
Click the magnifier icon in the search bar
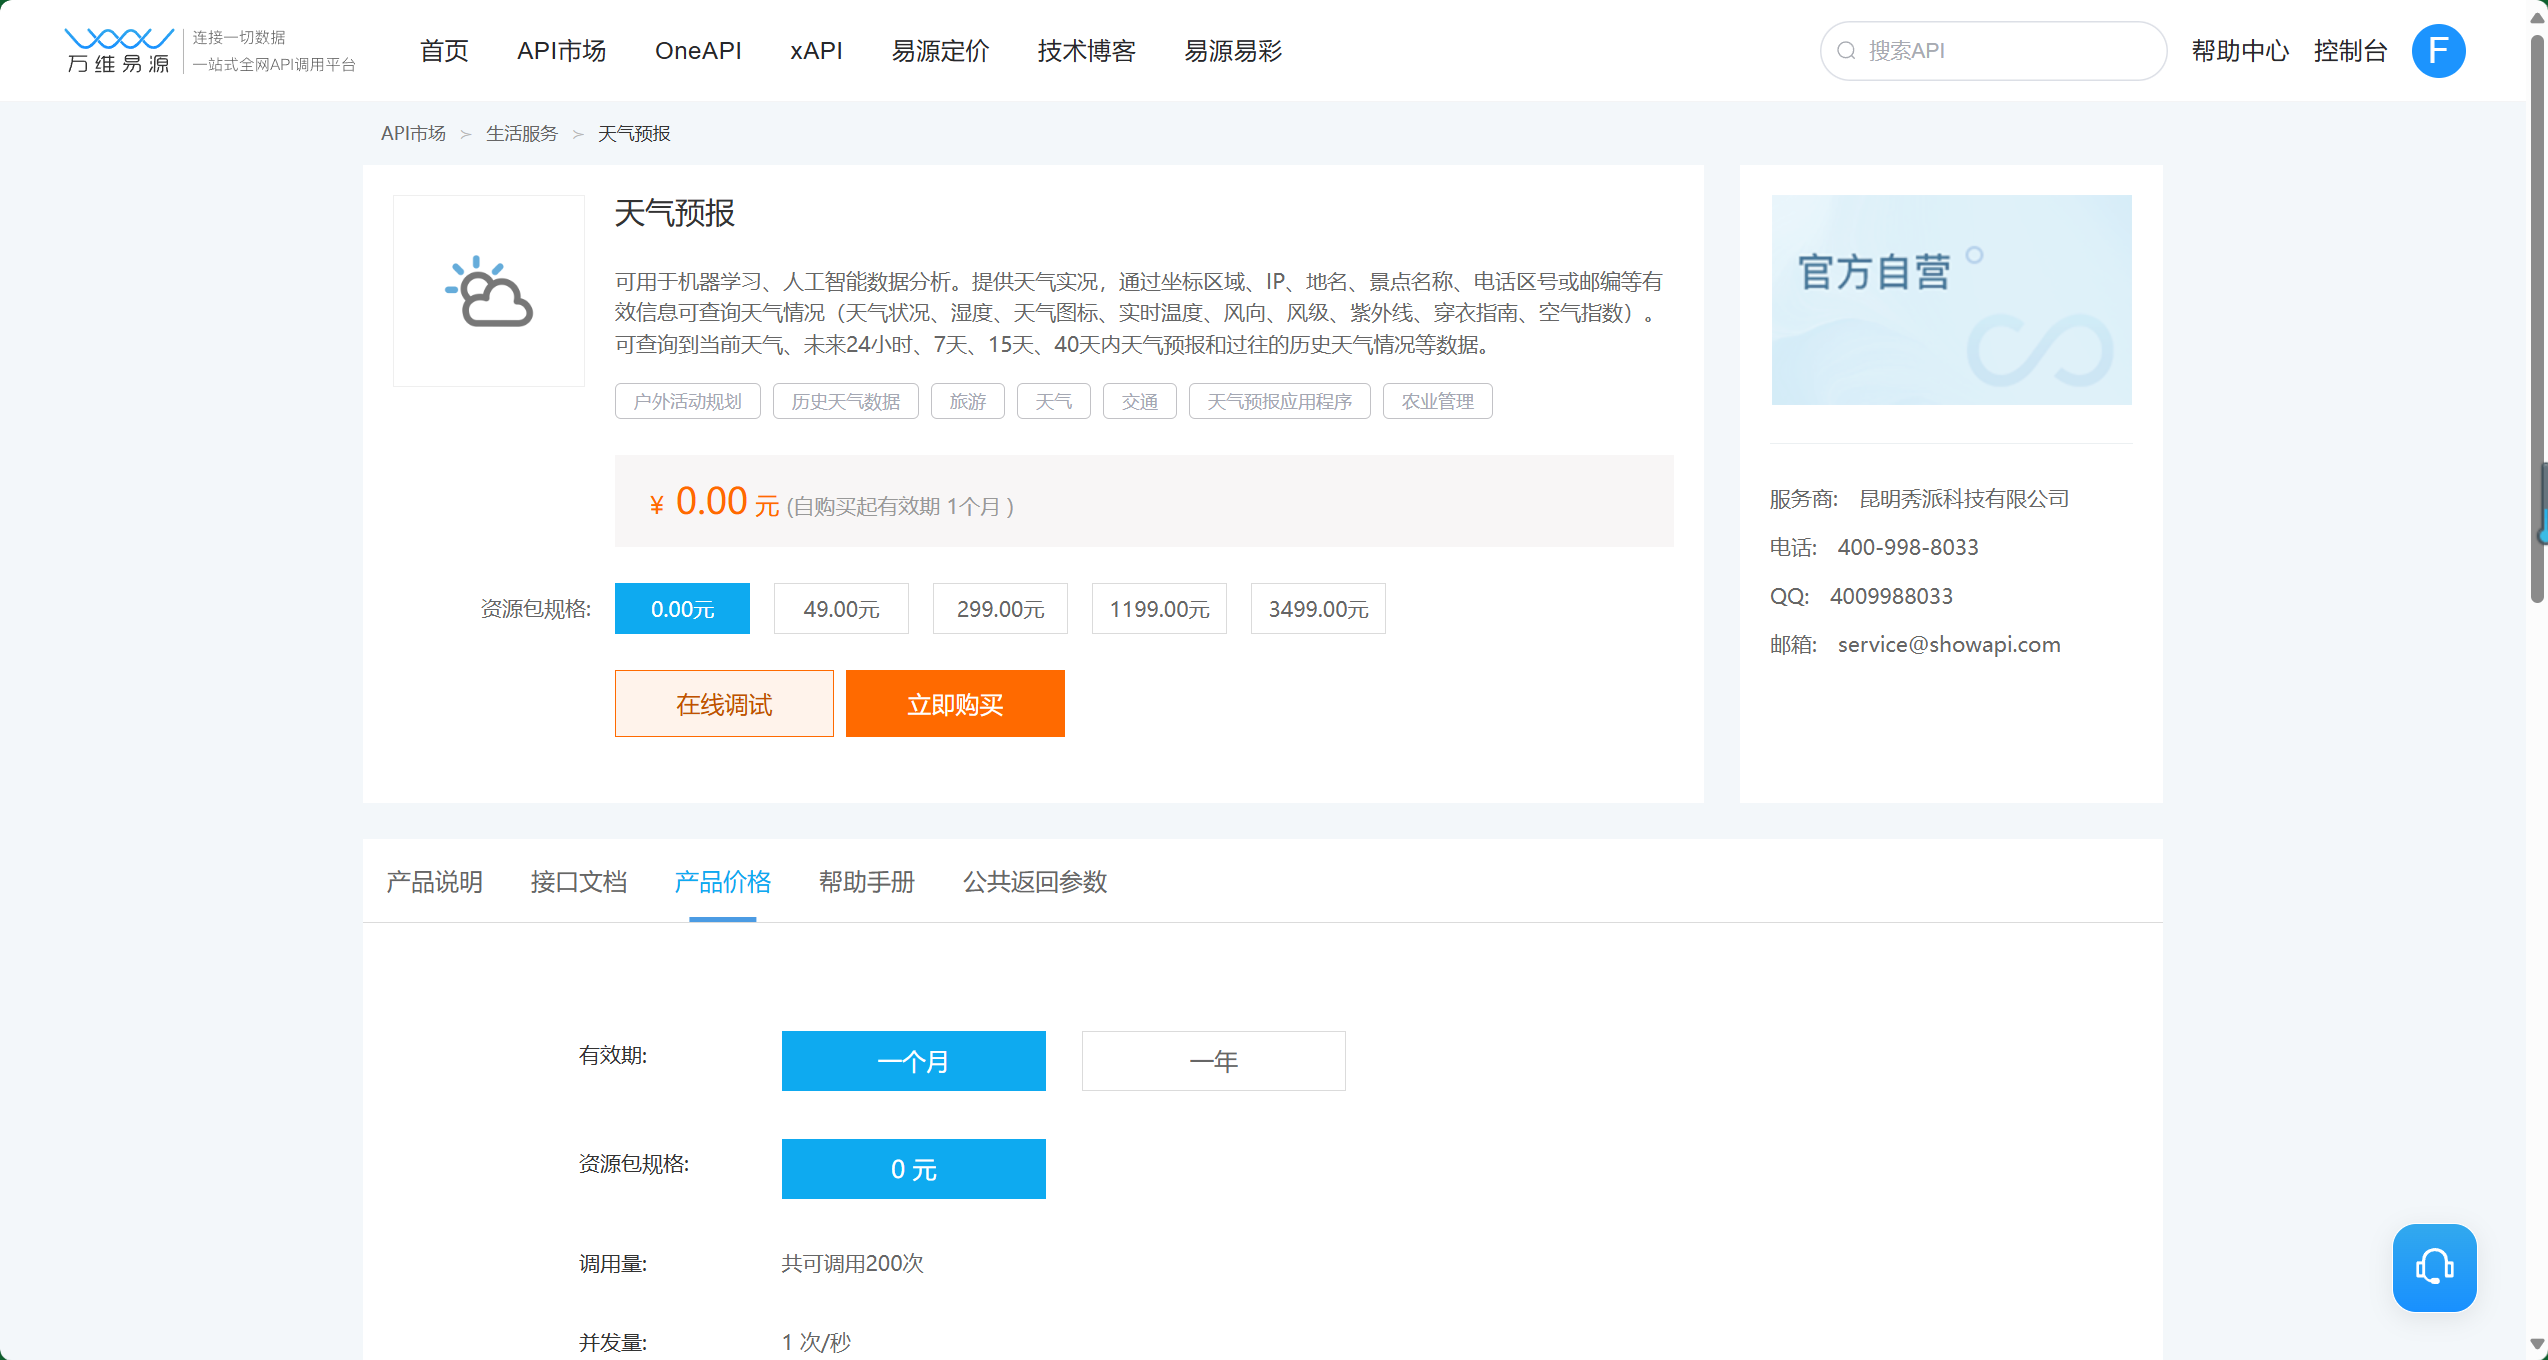pyautogui.click(x=1846, y=49)
